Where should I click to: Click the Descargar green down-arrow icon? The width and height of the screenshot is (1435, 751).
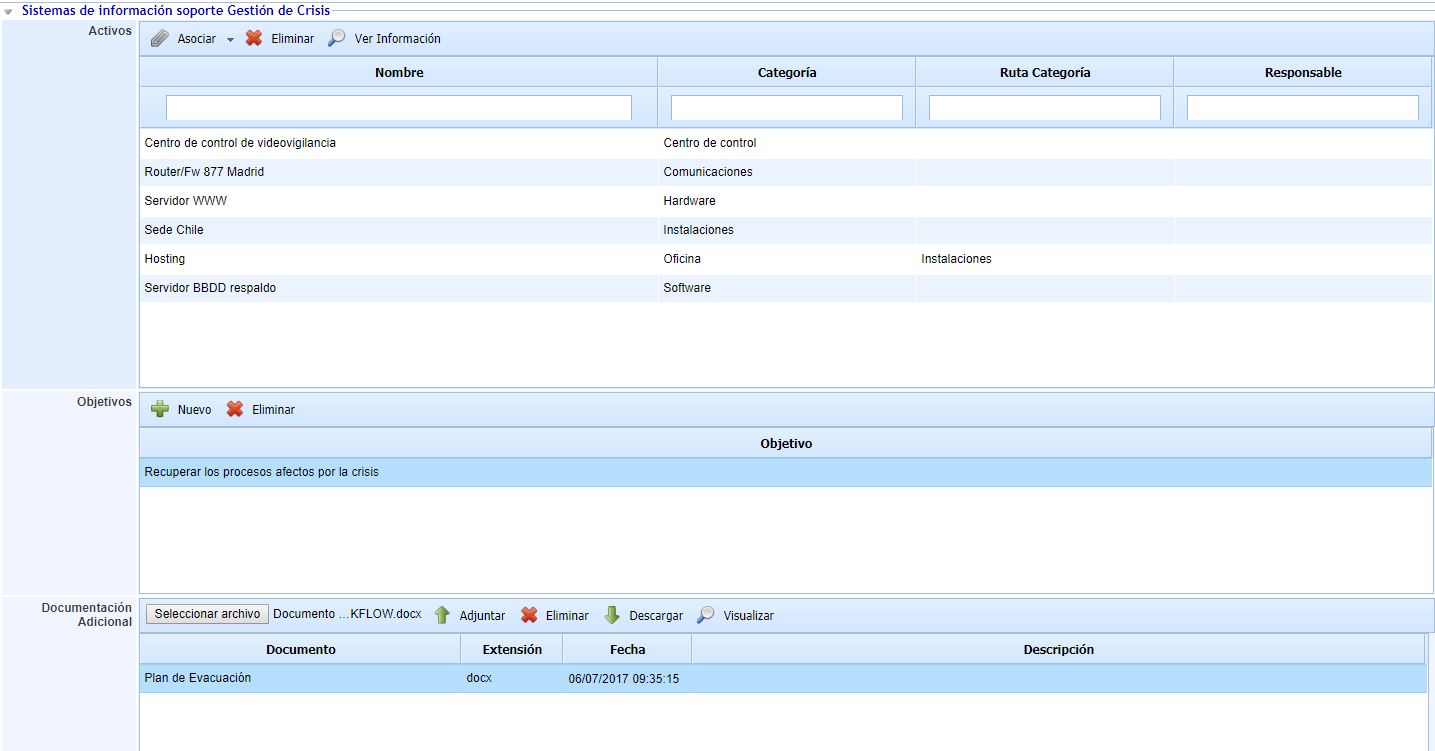[612, 615]
